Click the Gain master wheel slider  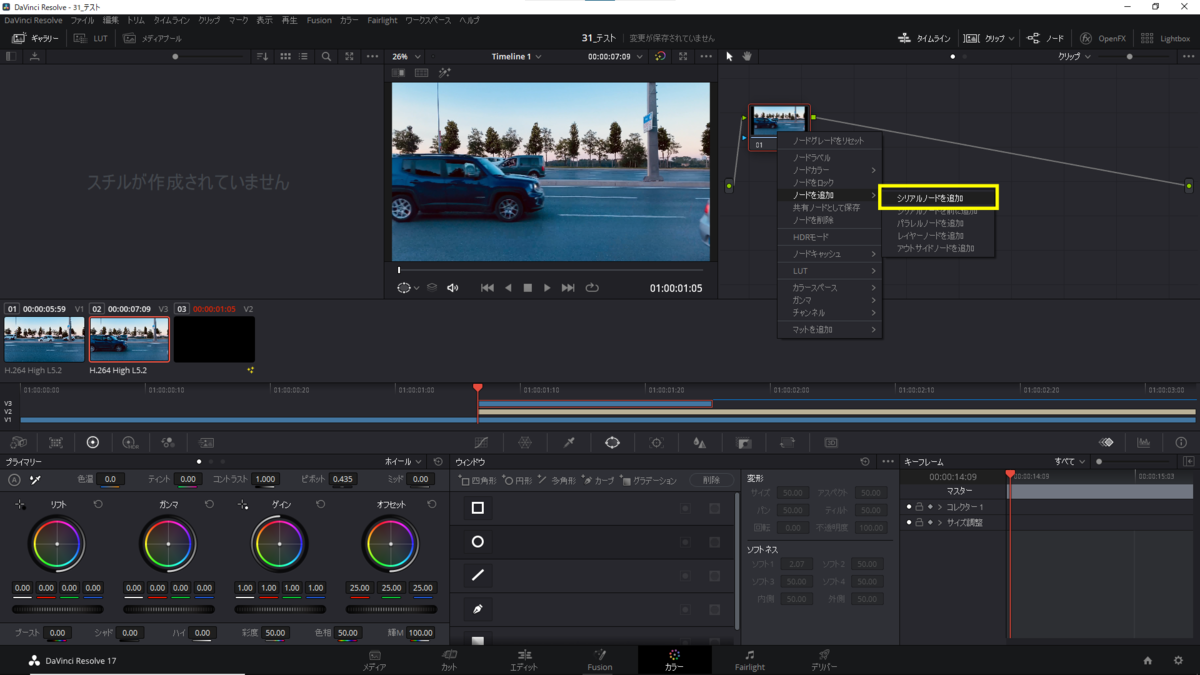280,609
